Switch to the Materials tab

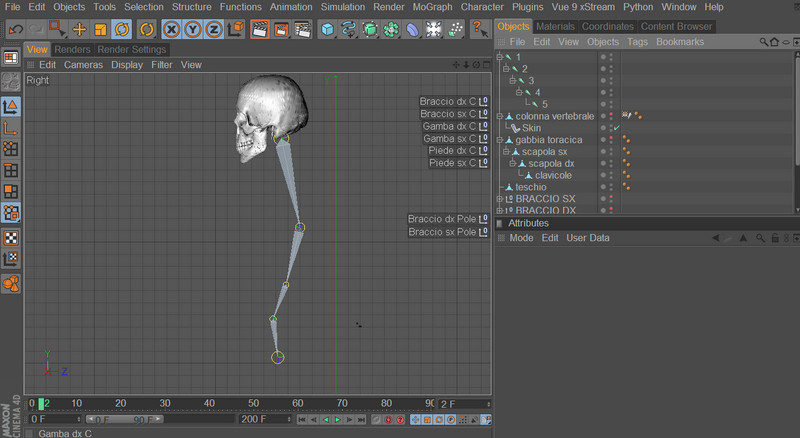[x=555, y=26]
